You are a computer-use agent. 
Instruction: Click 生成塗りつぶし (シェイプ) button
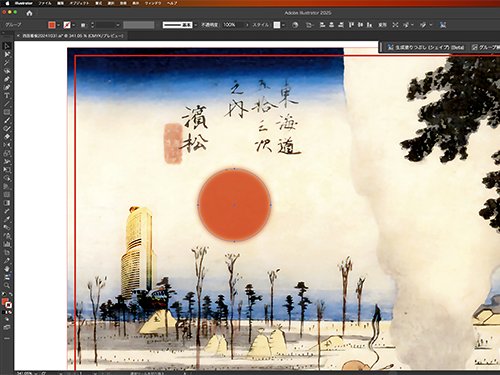click(426, 47)
